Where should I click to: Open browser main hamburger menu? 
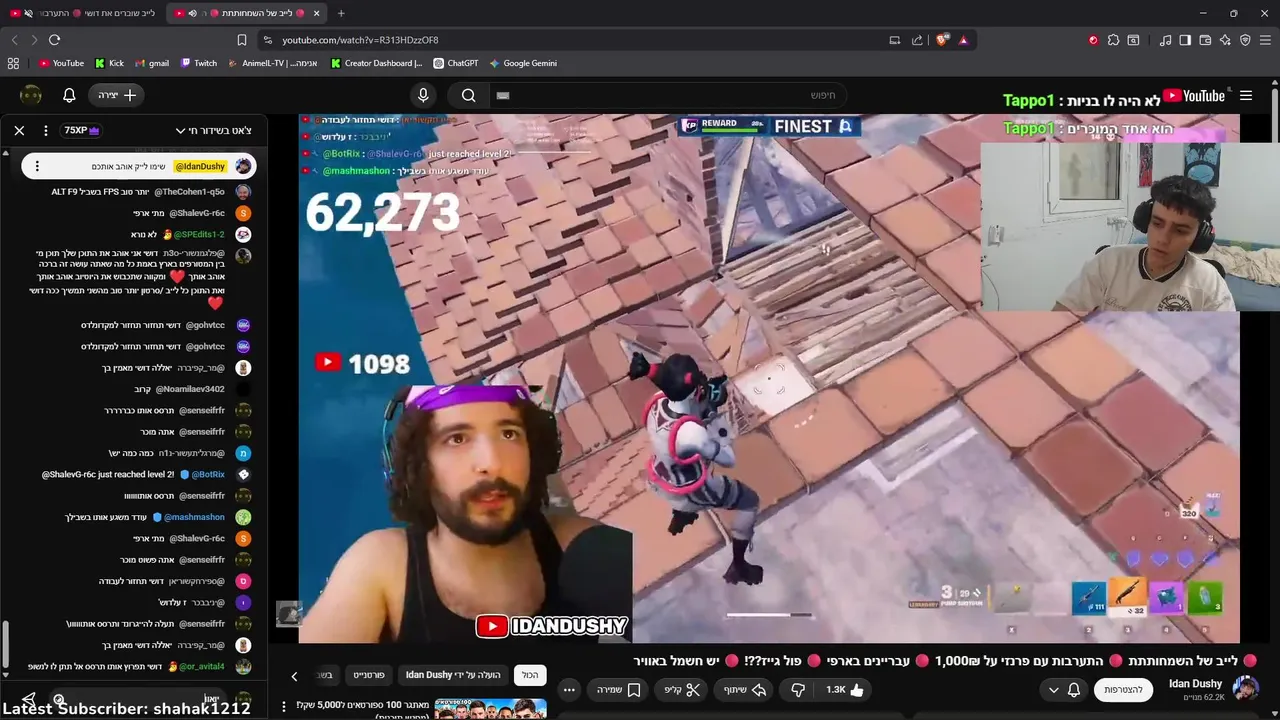coord(1266,40)
